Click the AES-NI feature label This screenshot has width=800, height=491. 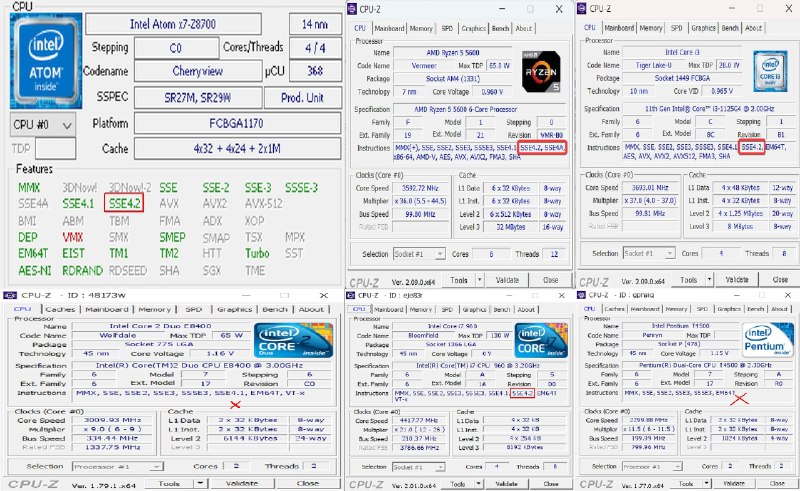35,271
